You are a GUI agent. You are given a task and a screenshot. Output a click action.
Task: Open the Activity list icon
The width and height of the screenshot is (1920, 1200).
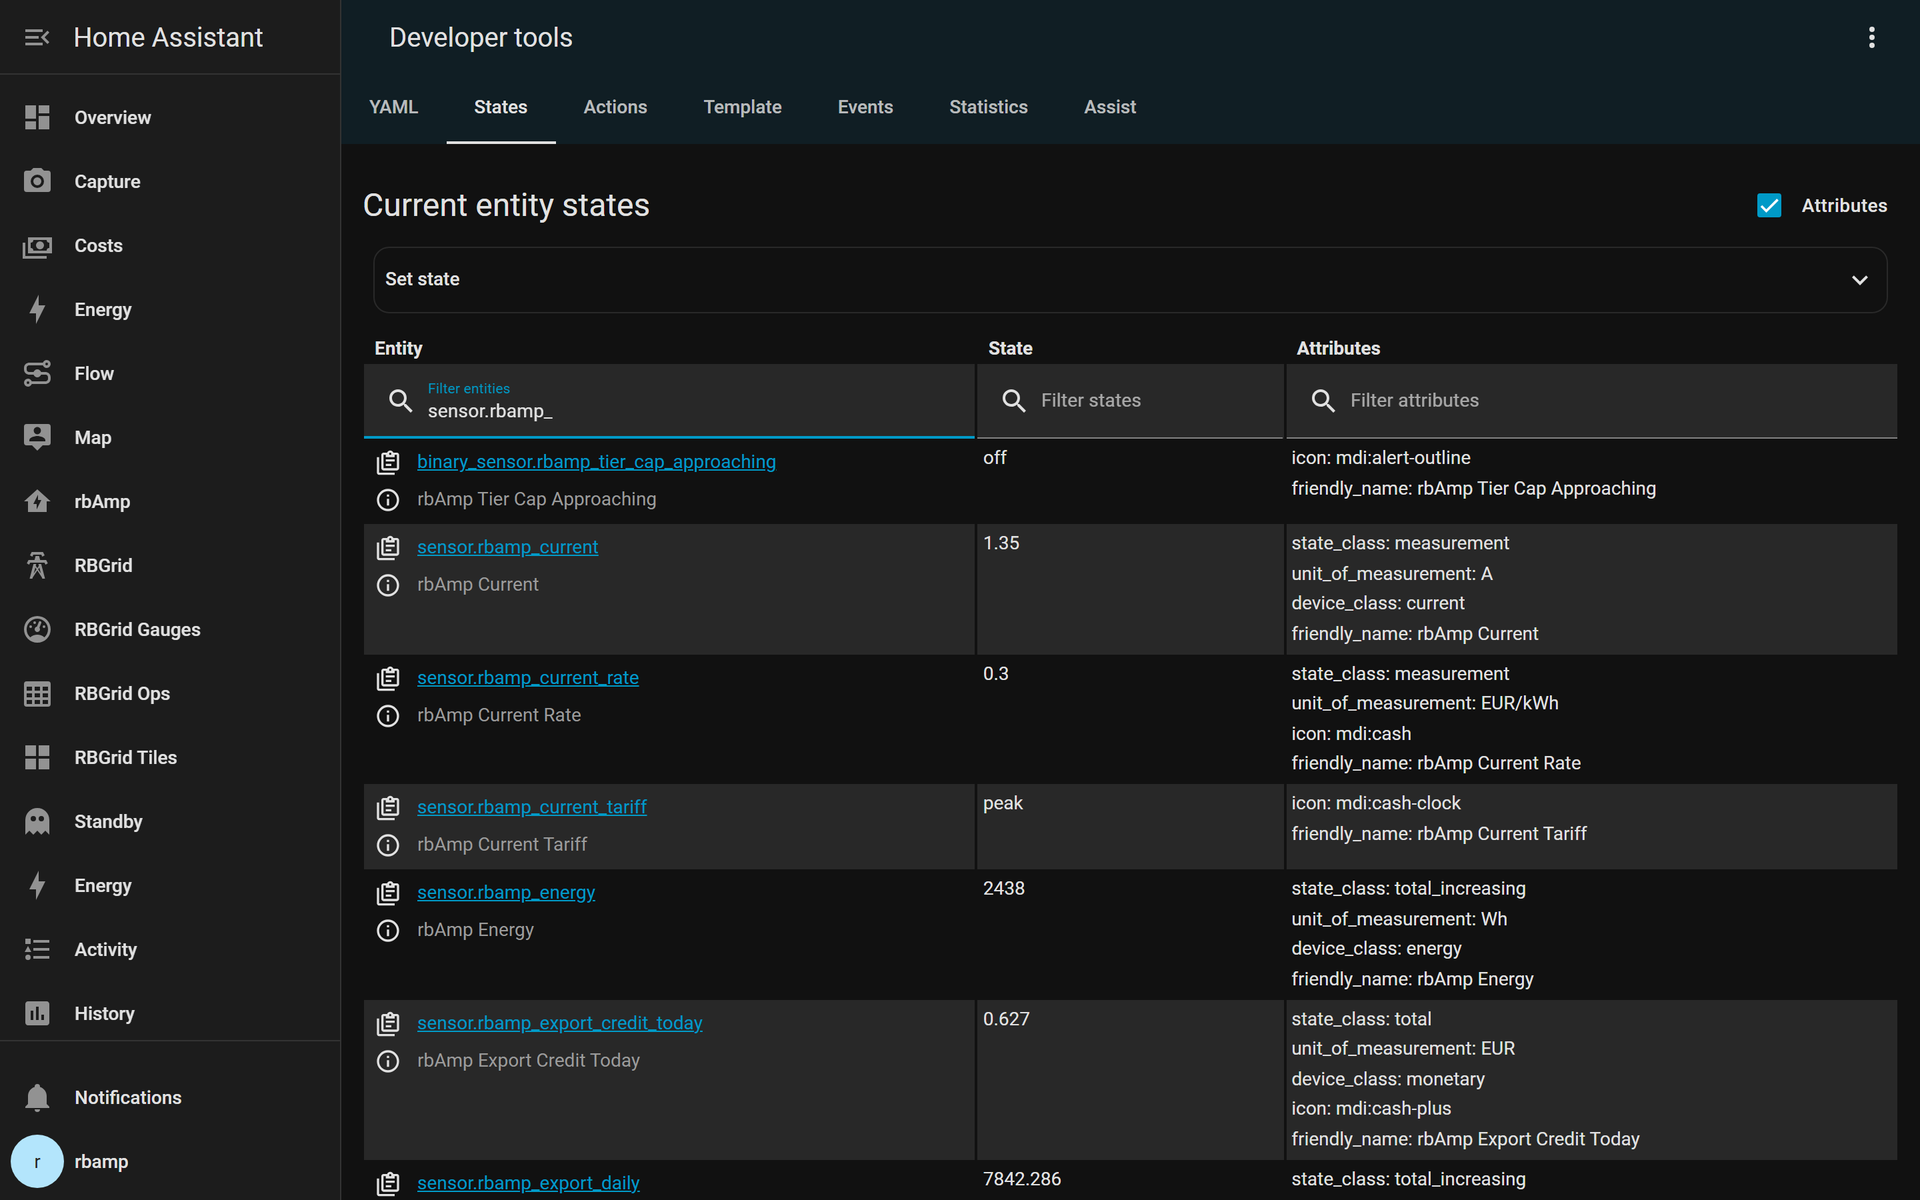pos(37,949)
